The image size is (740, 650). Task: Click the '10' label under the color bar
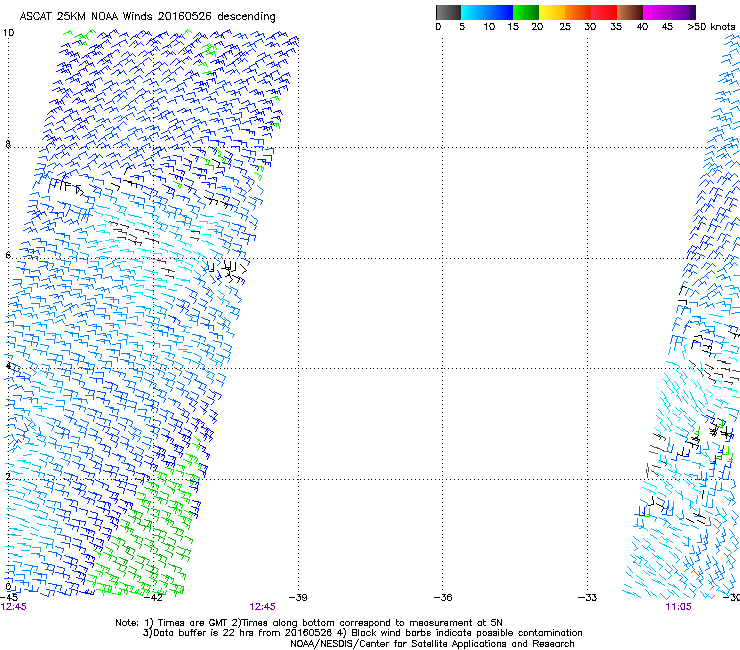coord(489,27)
